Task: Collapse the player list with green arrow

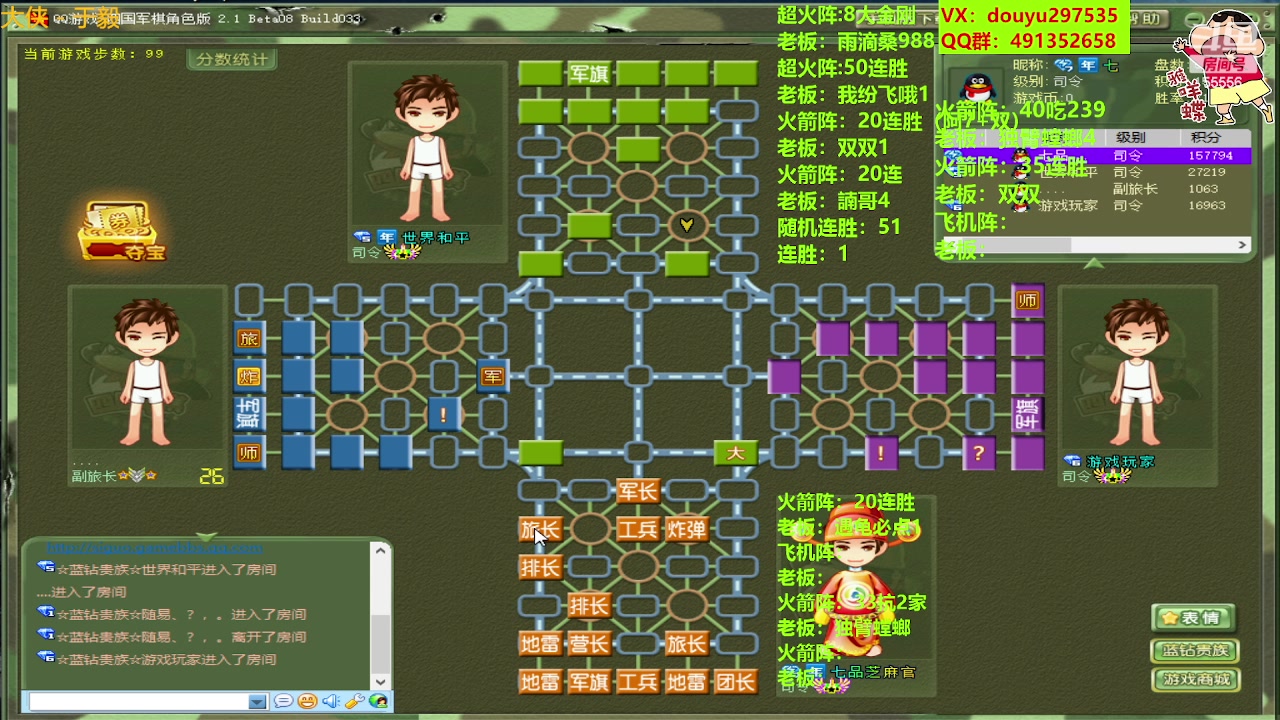Action: click(x=1093, y=263)
